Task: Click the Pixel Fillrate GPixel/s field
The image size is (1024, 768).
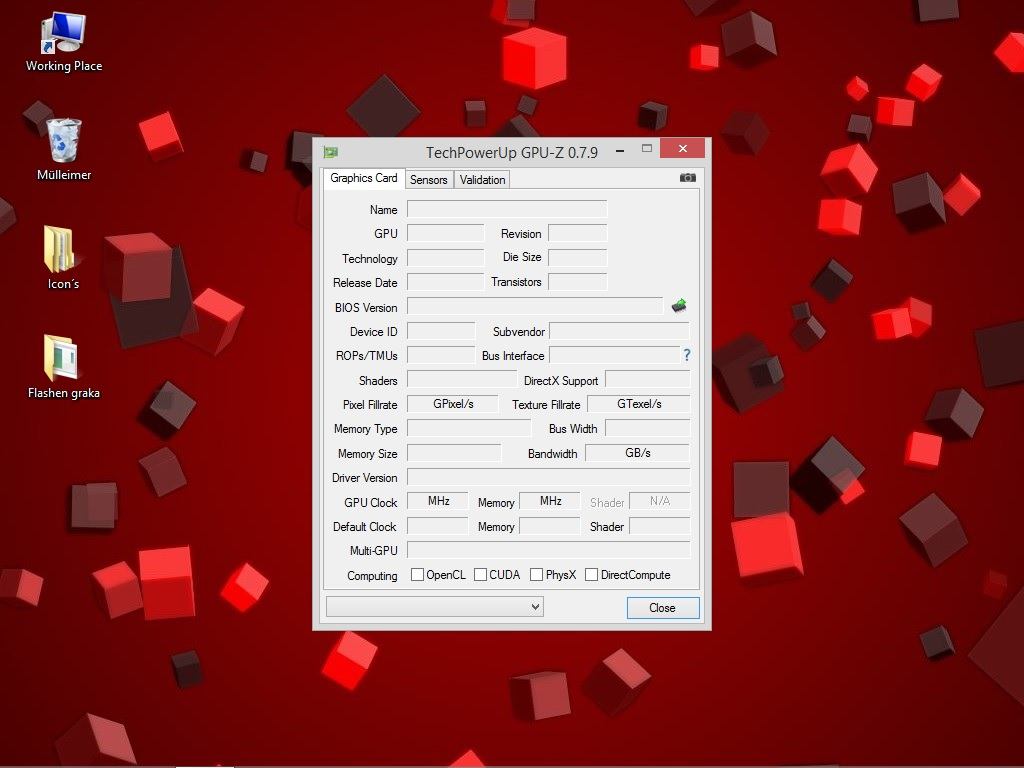Action: pos(453,404)
